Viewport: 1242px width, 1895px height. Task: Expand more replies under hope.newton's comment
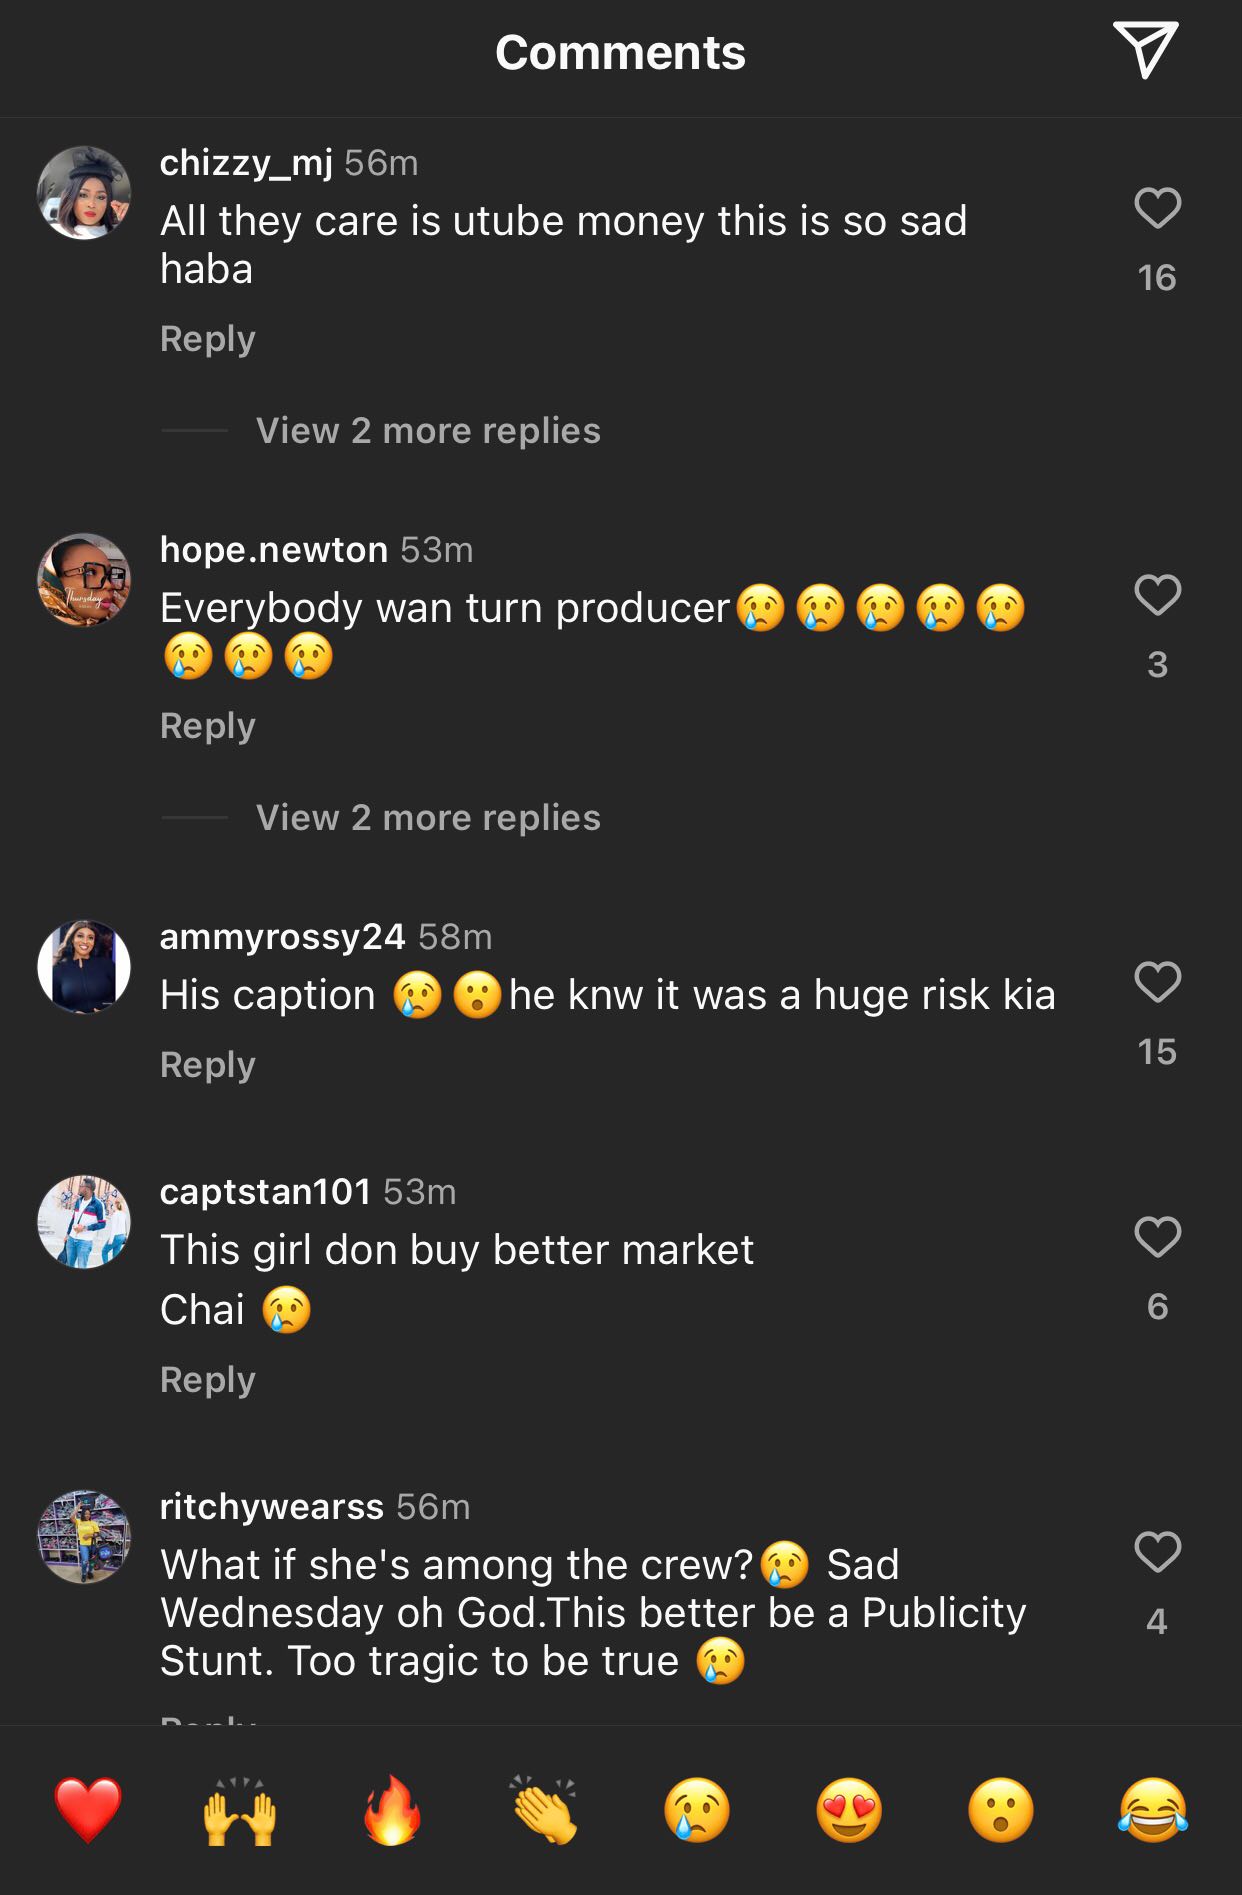point(428,818)
